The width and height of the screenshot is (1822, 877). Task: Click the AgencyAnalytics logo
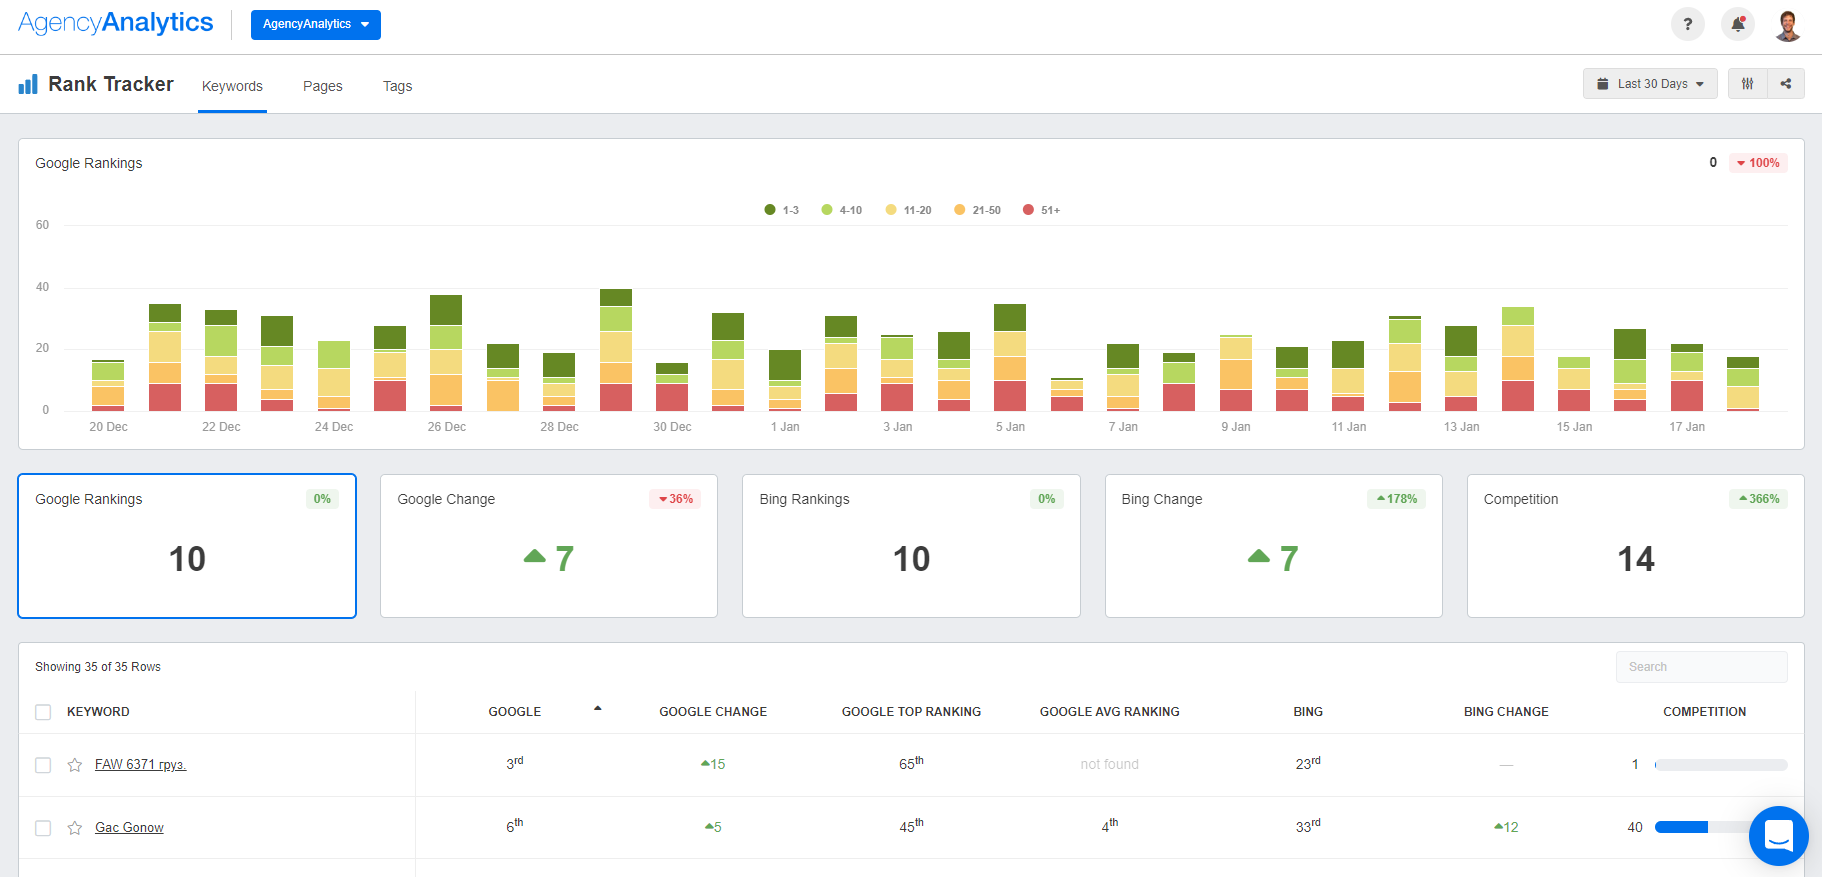click(x=115, y=23)
